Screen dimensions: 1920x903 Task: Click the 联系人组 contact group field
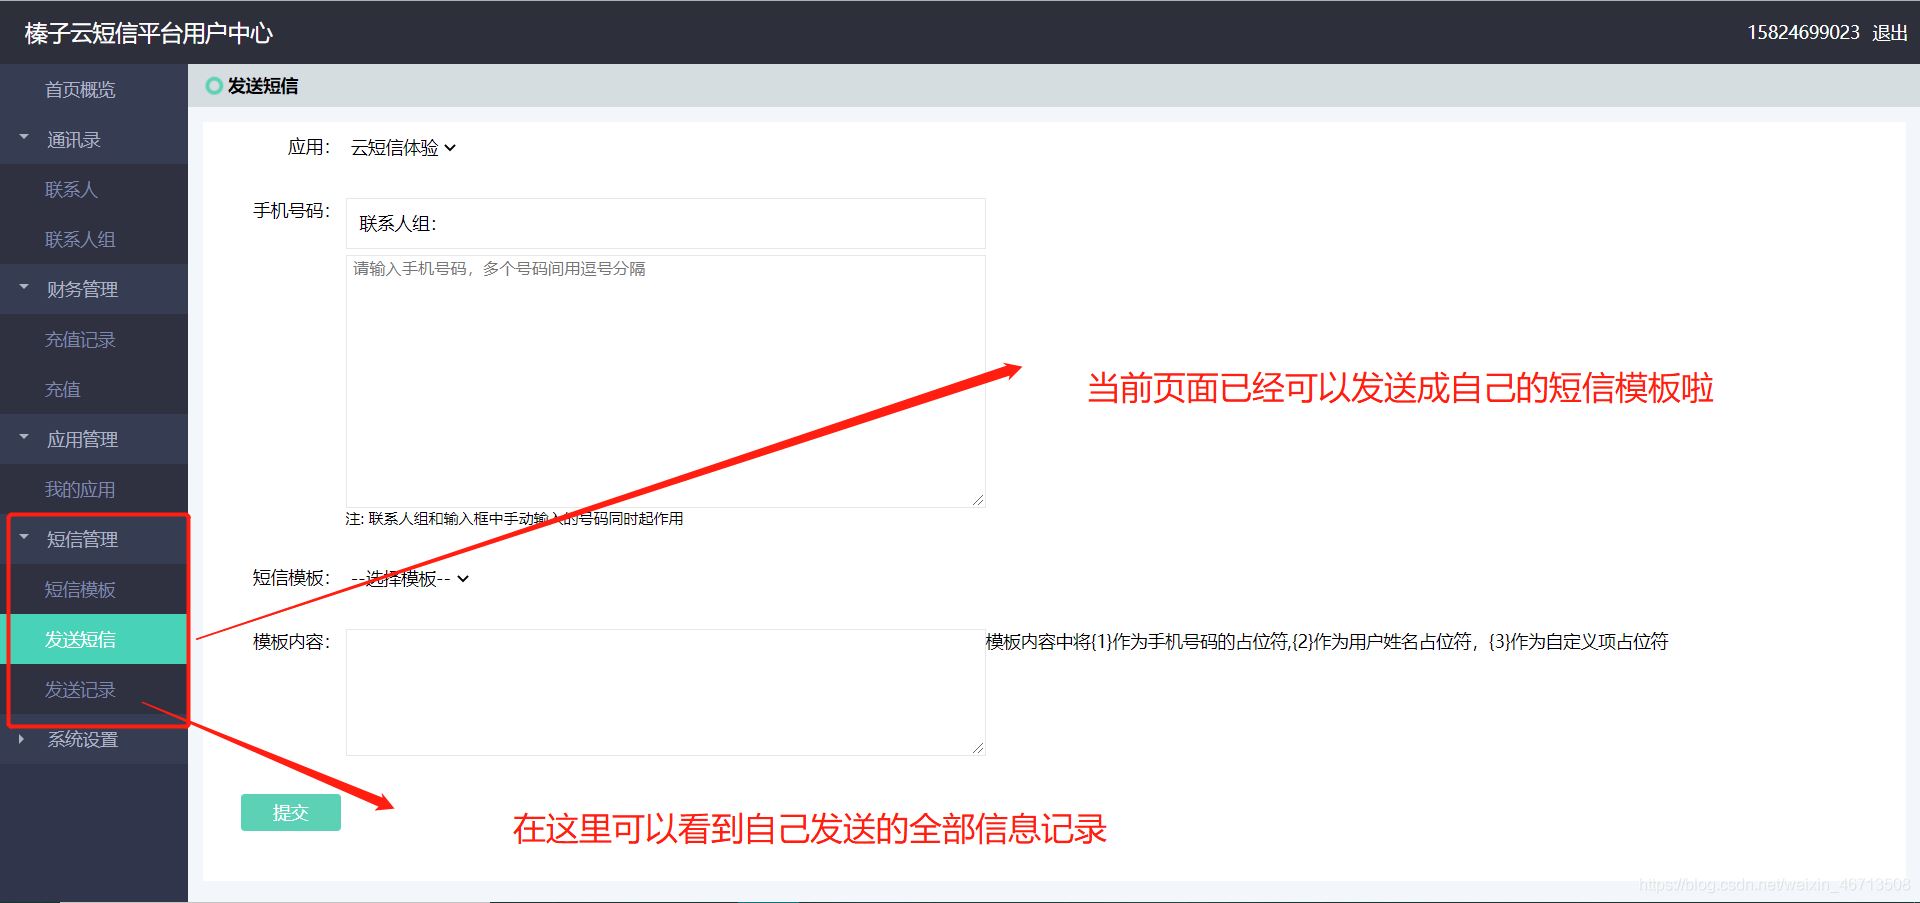click(664, 223)
